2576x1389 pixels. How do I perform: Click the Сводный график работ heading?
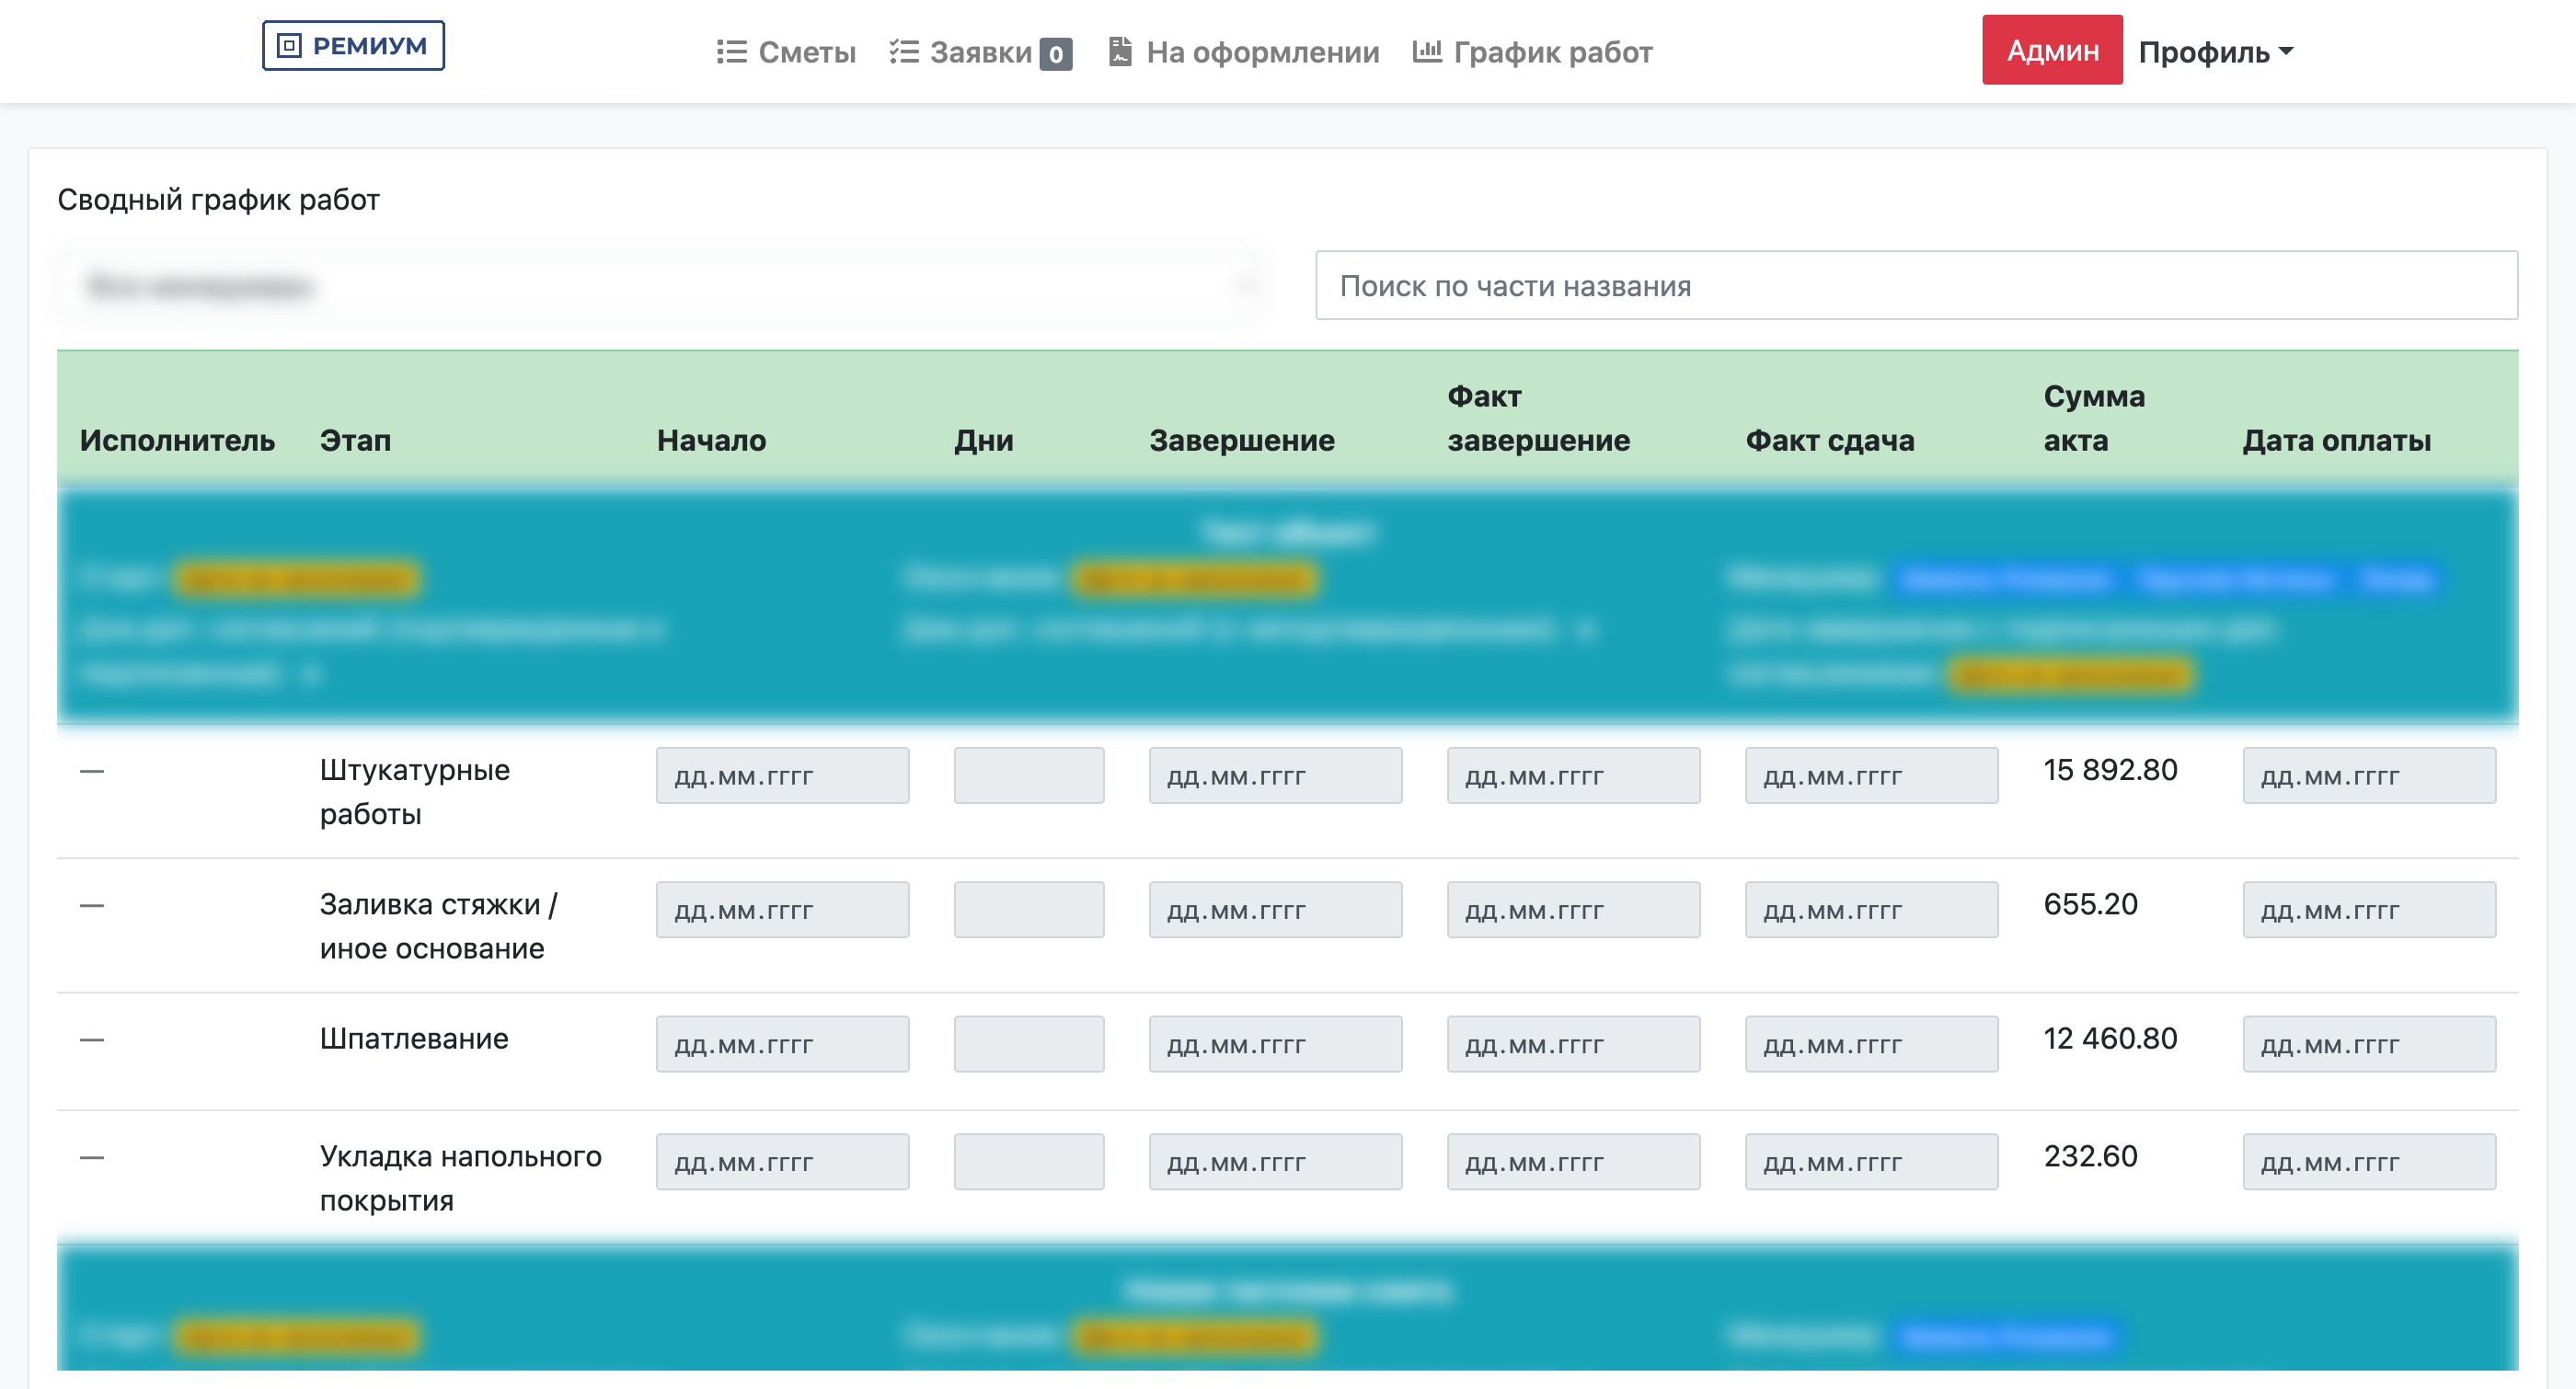[218, 199]
